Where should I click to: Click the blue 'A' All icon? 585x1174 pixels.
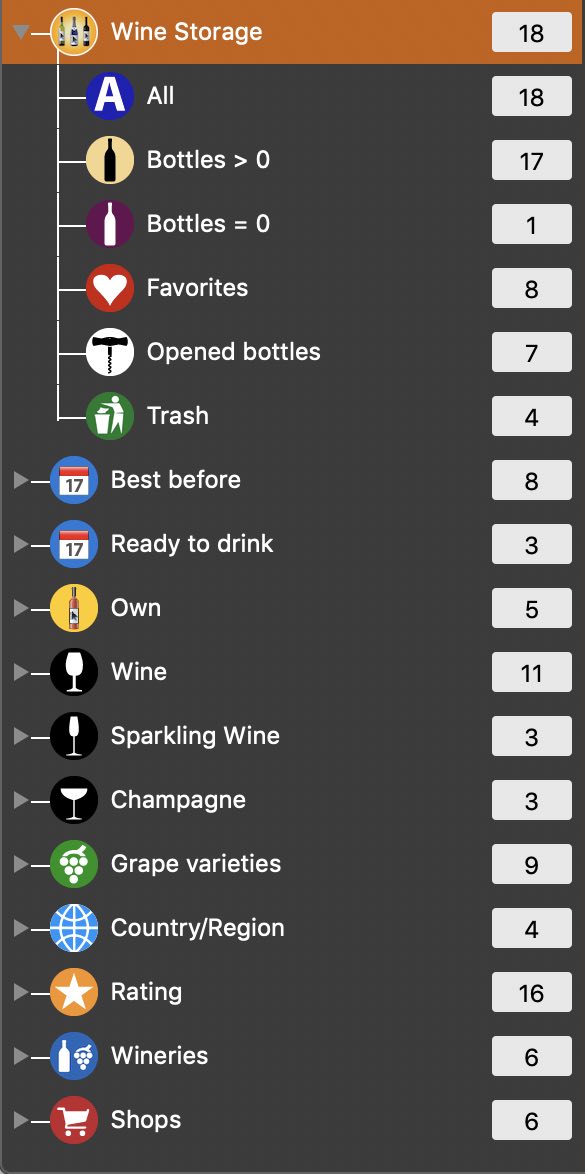pyautogui.click(x=110, y=97)
